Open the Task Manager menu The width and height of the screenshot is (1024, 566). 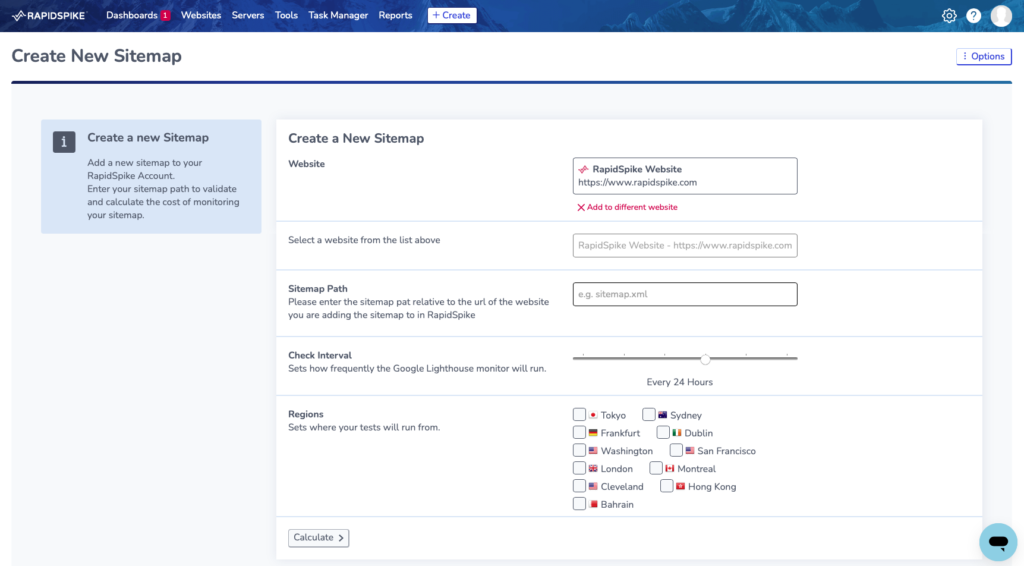[338, 16]
